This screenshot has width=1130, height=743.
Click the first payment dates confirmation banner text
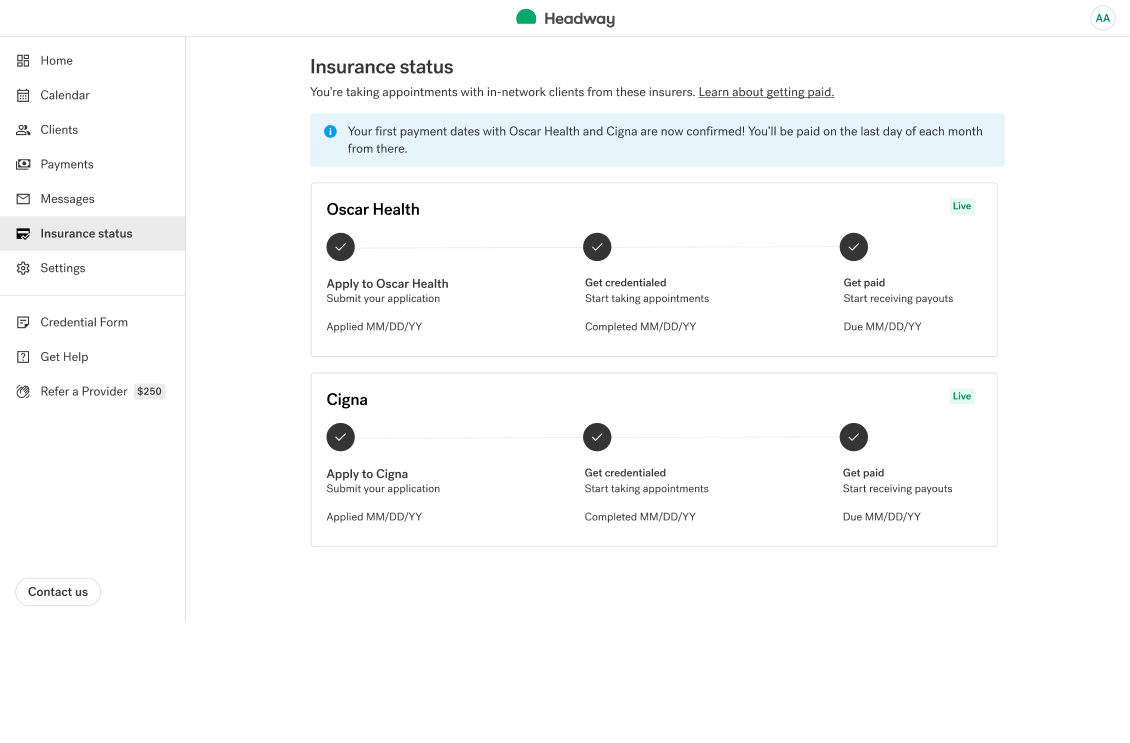(664, 140)
